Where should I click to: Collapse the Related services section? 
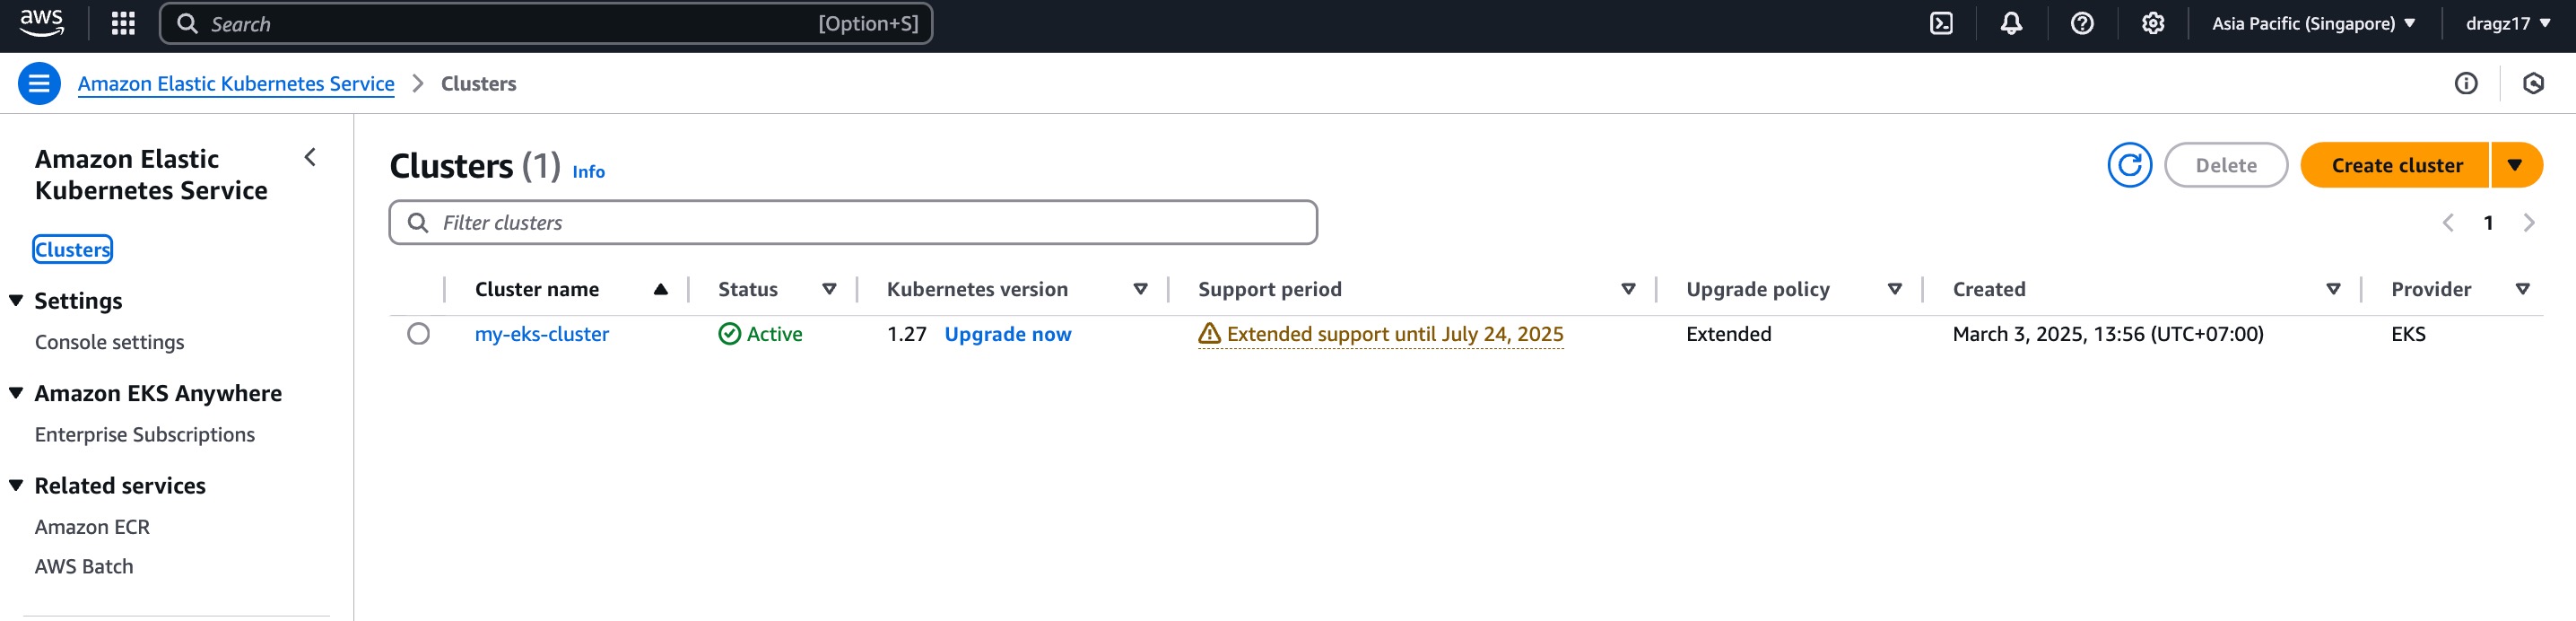tap(16, 486)
